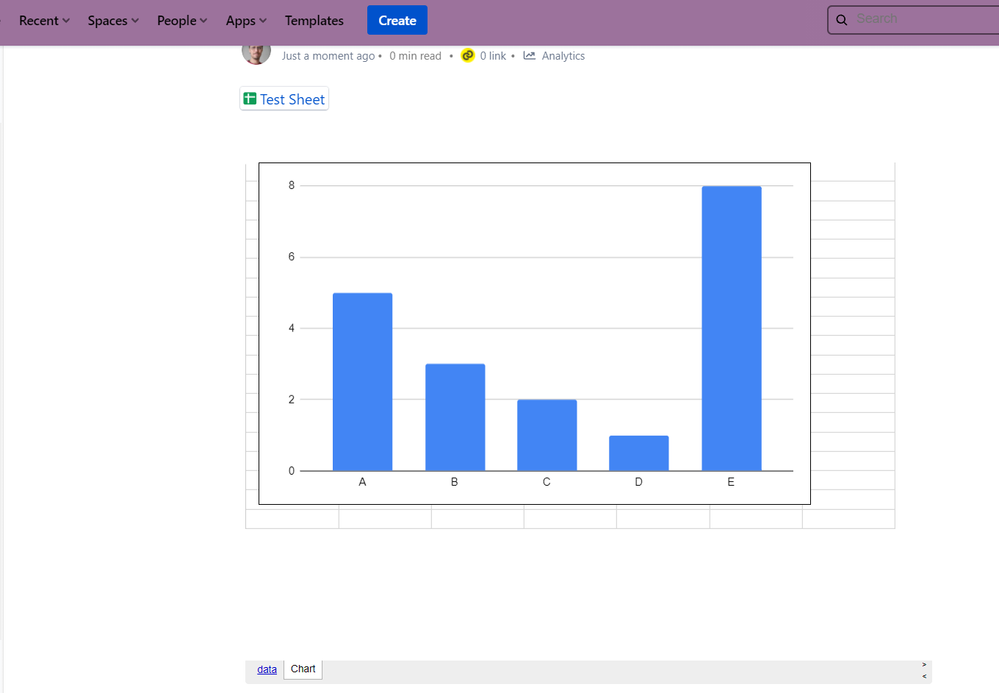The width and height of the screenshot is (999, 693).
Task: Click the Google Sheets icon on Test Sheet
Action: [x=248, y=98]
